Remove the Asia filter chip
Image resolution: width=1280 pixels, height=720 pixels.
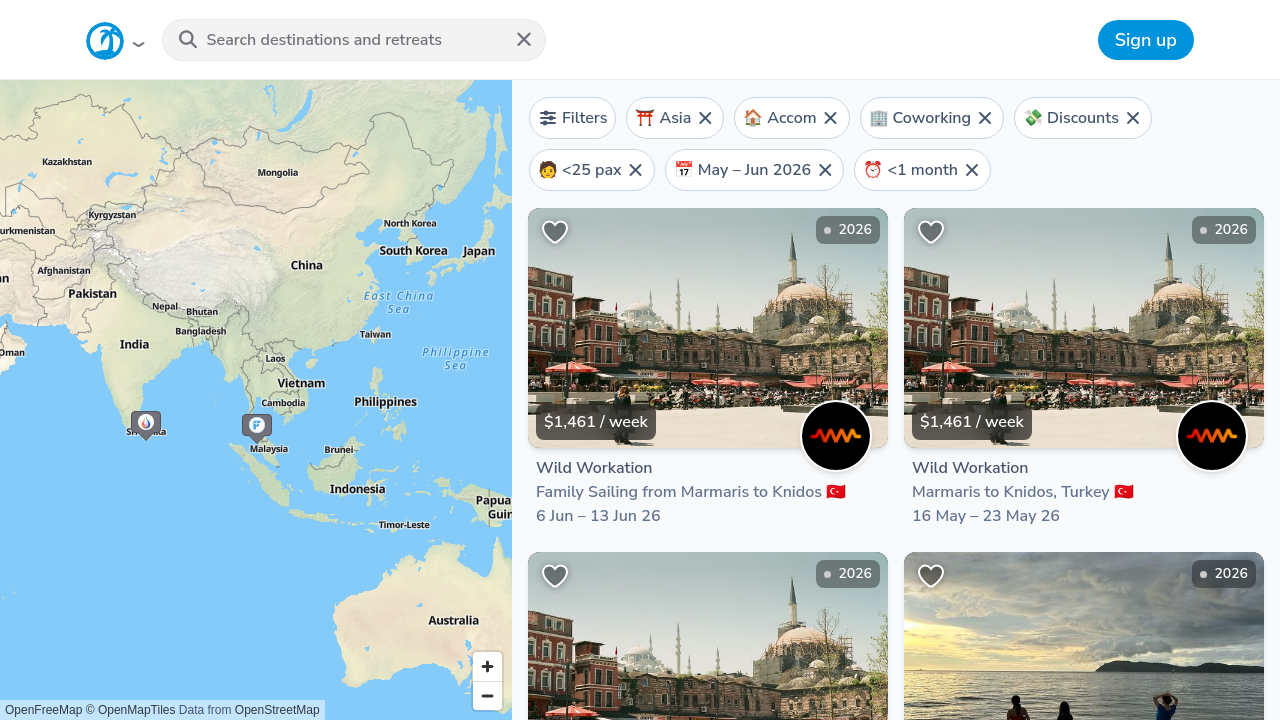(705, 118)
